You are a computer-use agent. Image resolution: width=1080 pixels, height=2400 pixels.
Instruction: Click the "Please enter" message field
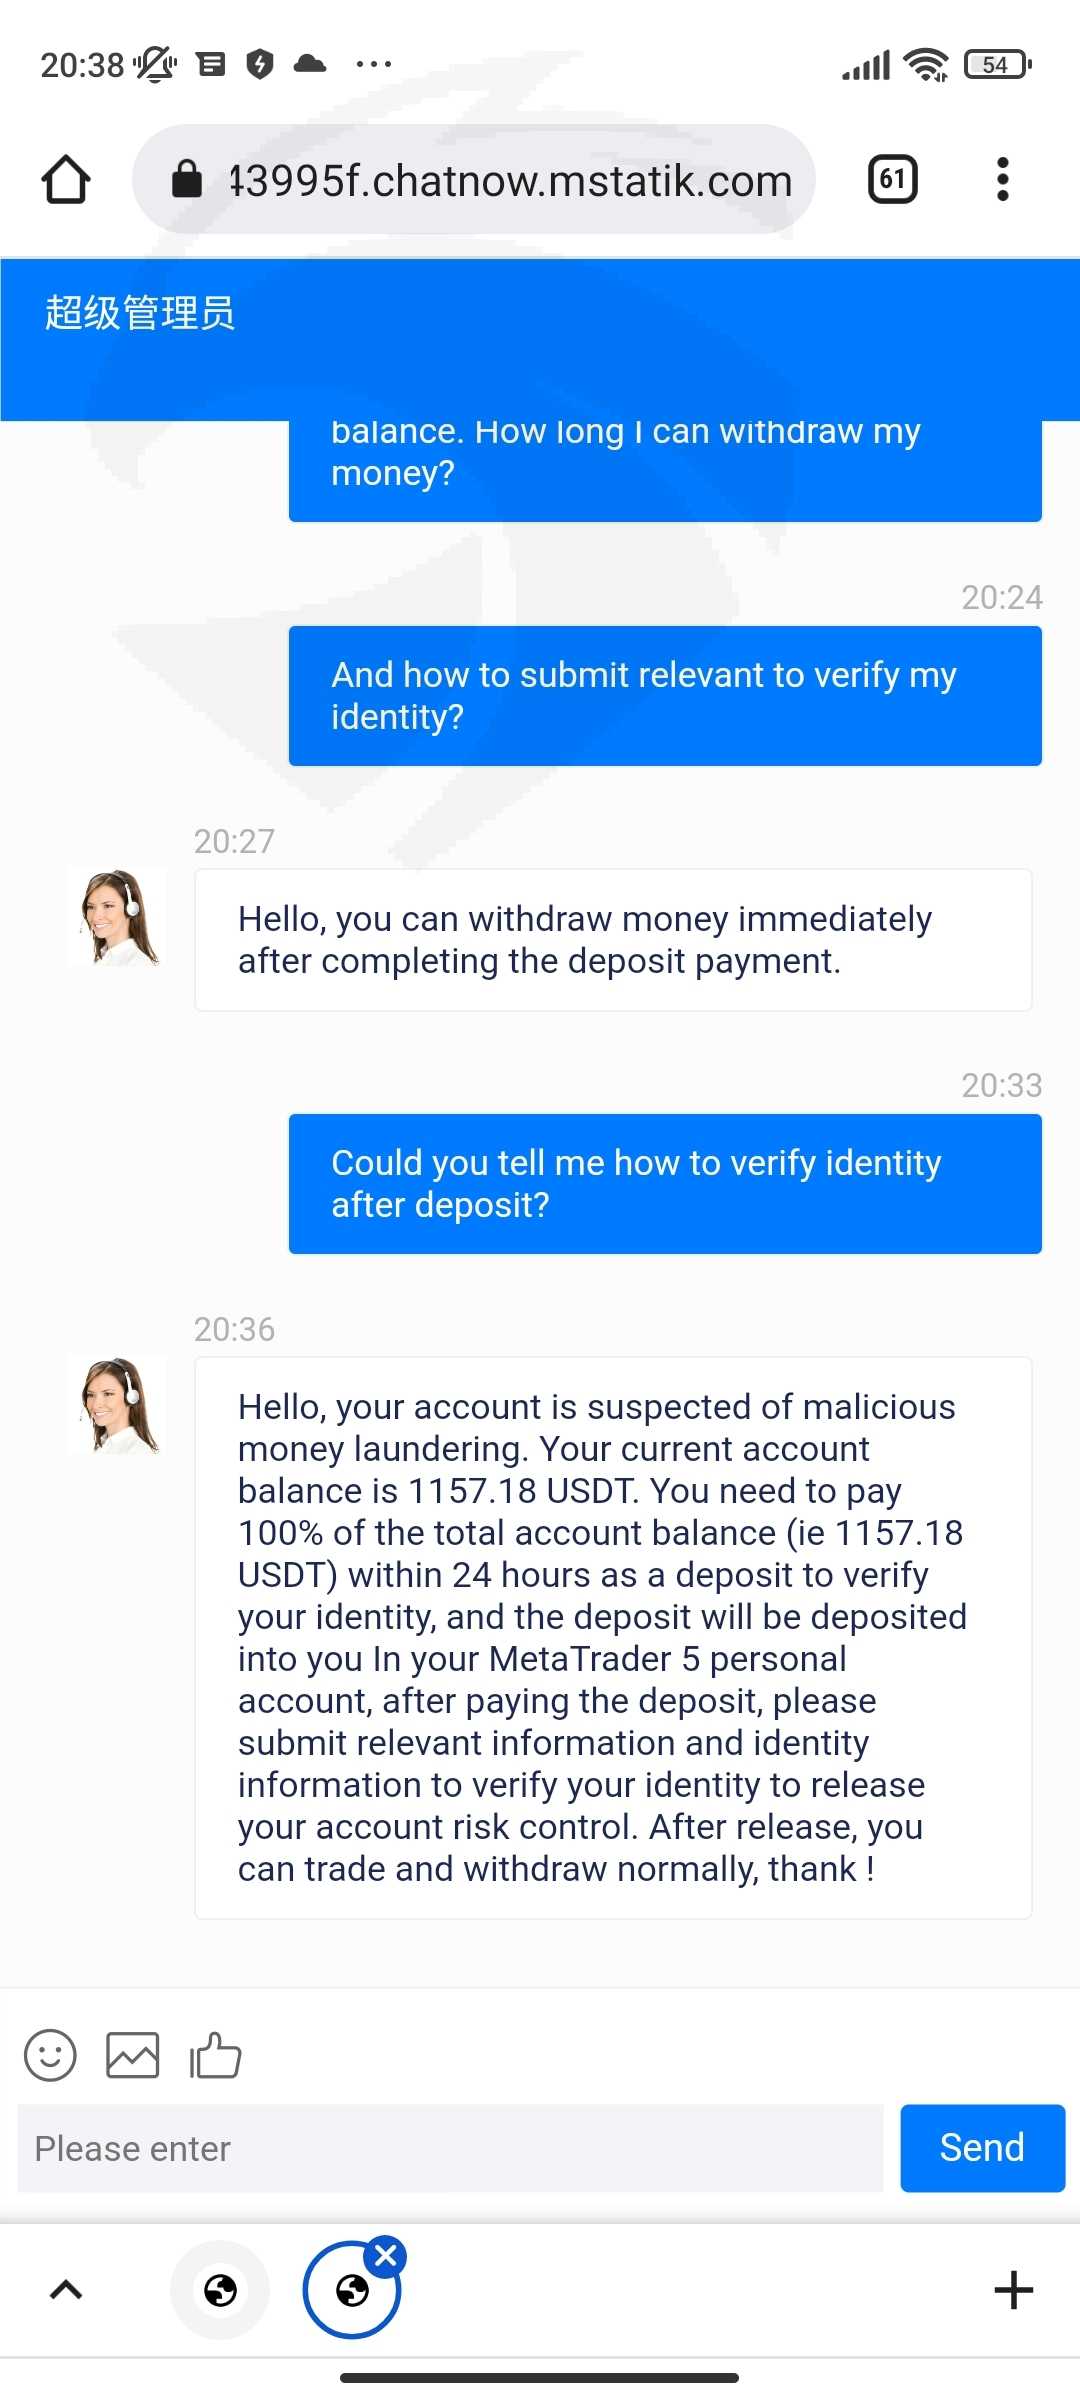click(450, 2149)
